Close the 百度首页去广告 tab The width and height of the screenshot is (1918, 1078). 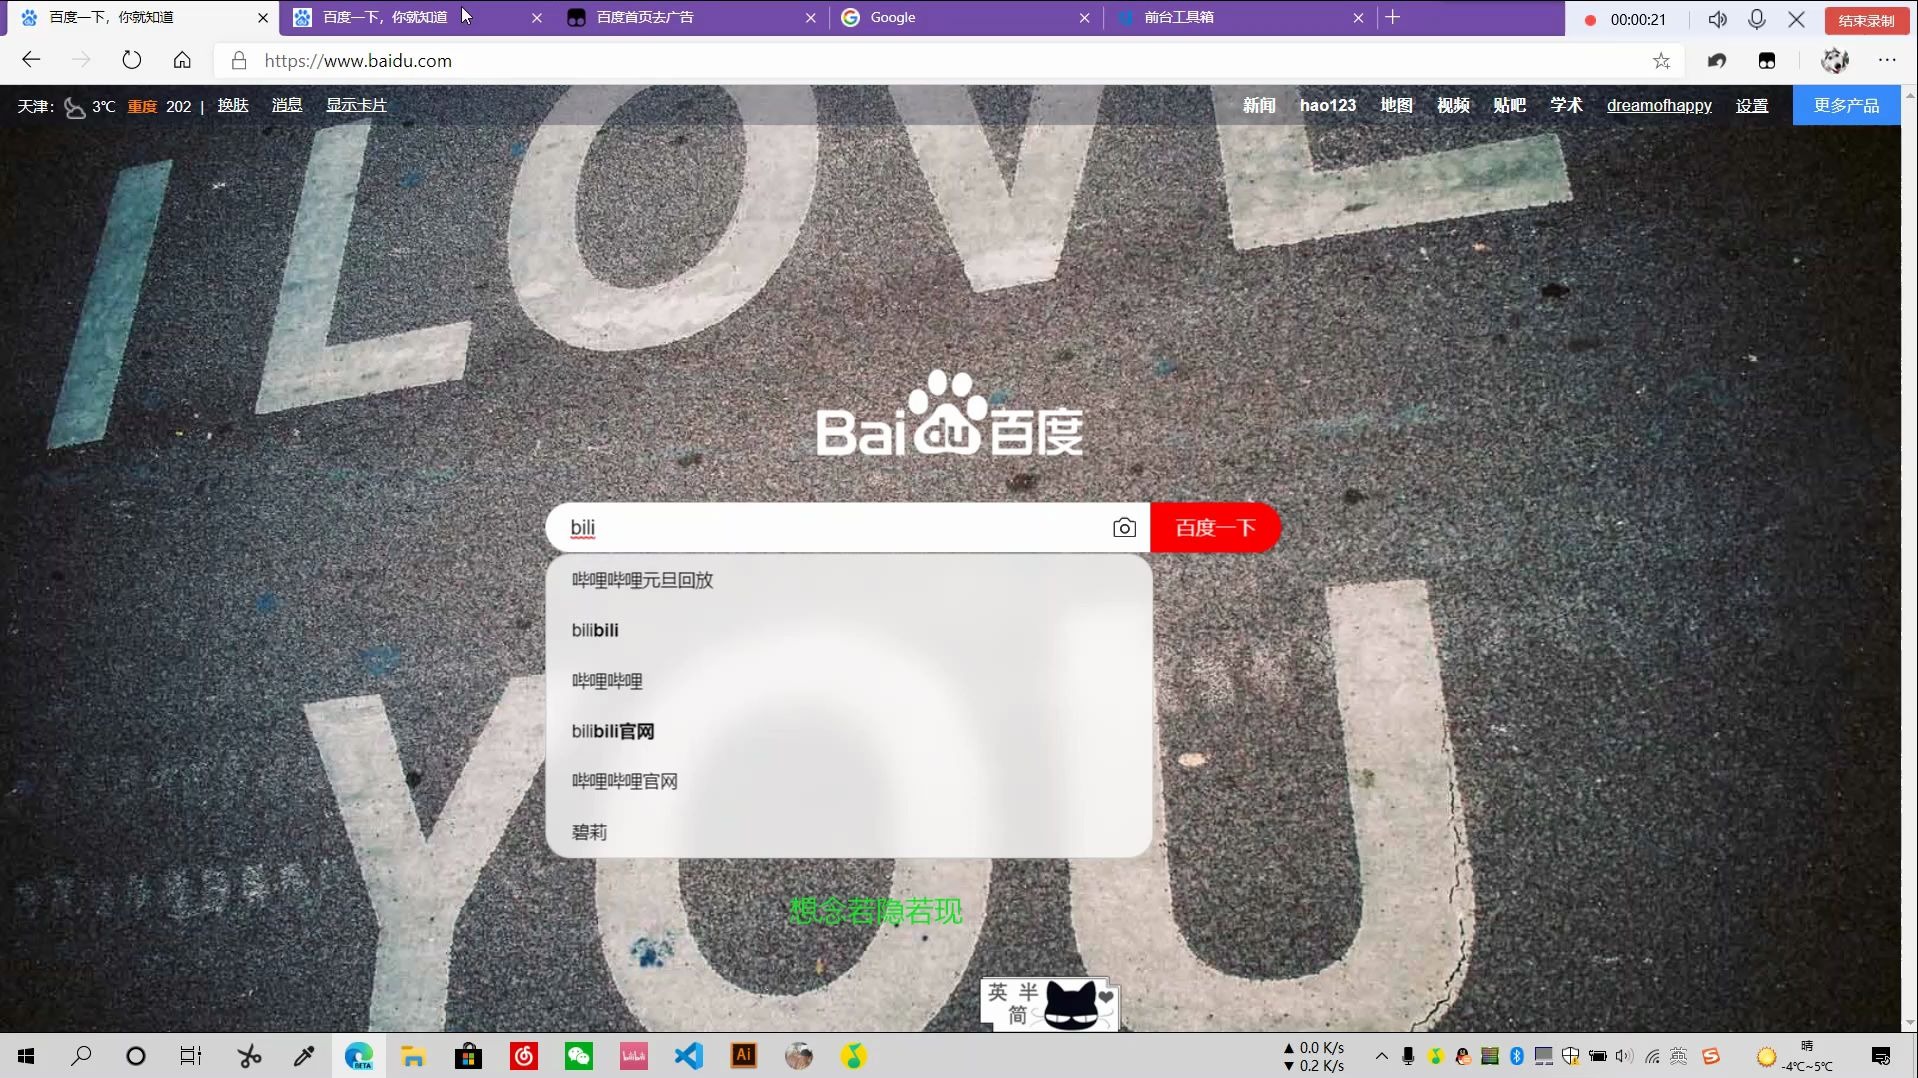pyautogui.click(x=810, y=18)
